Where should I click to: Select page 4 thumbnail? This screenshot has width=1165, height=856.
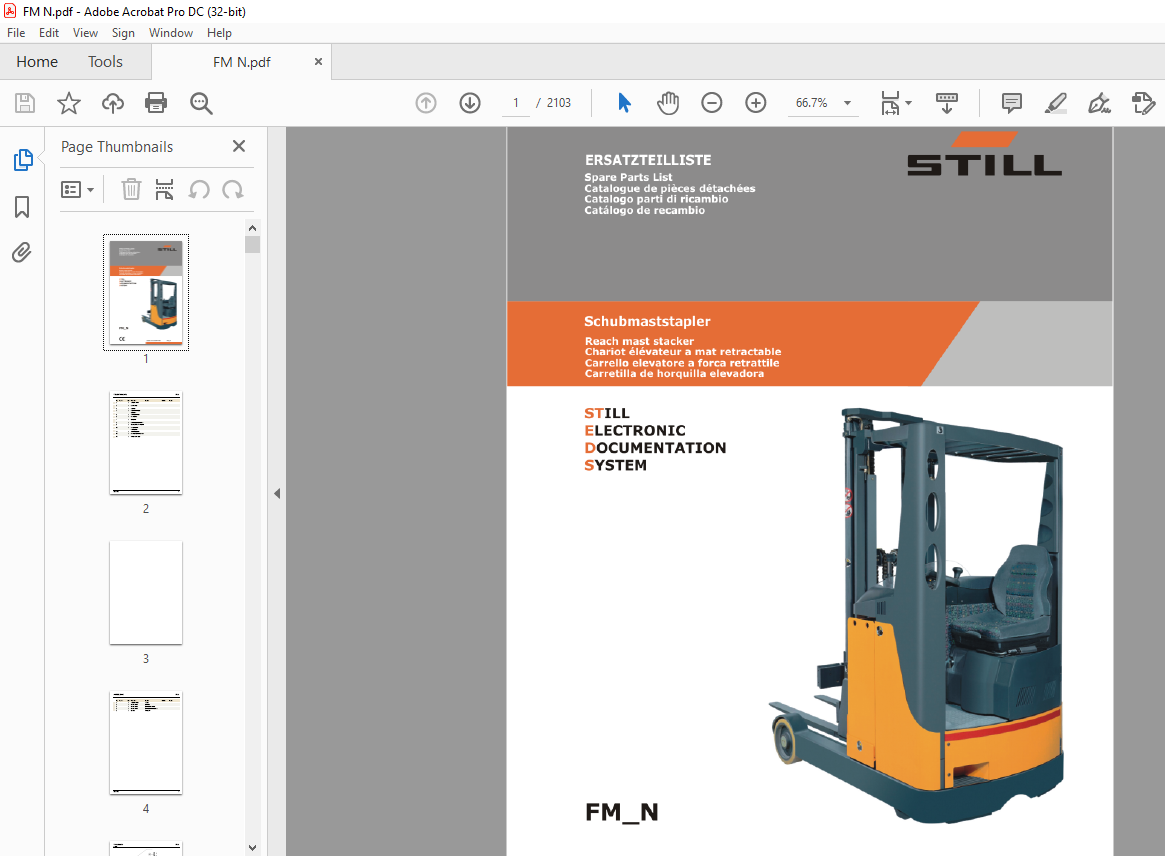pyautogui.click(x=146, y=743)
